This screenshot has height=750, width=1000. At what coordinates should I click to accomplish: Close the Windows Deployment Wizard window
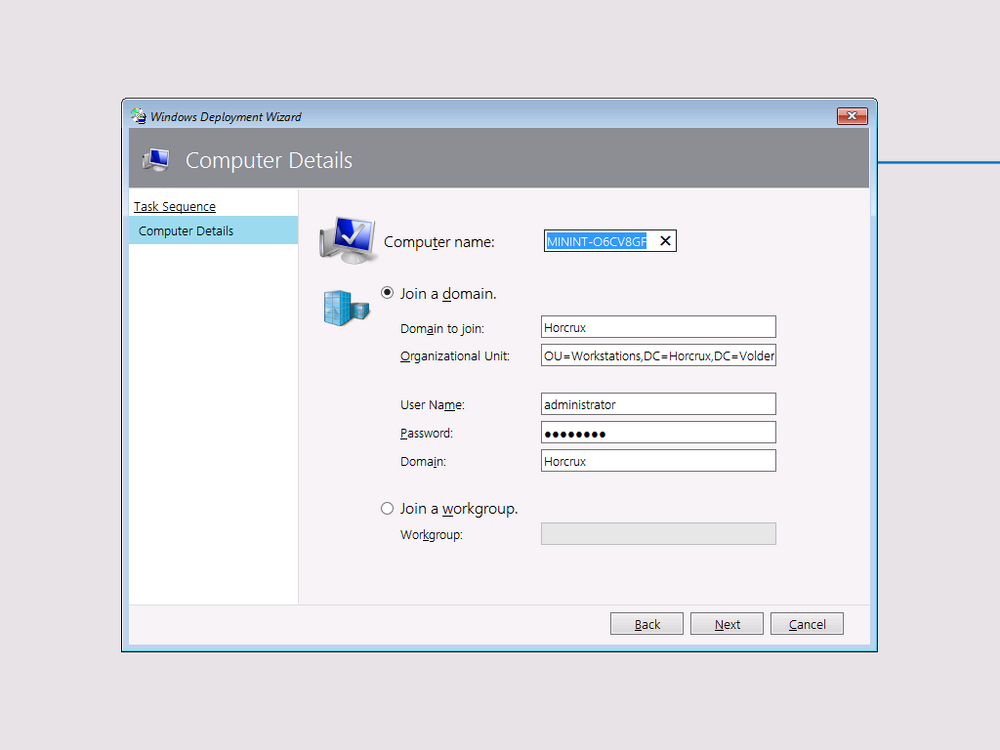pyautogui.click(x=852, y=115)
